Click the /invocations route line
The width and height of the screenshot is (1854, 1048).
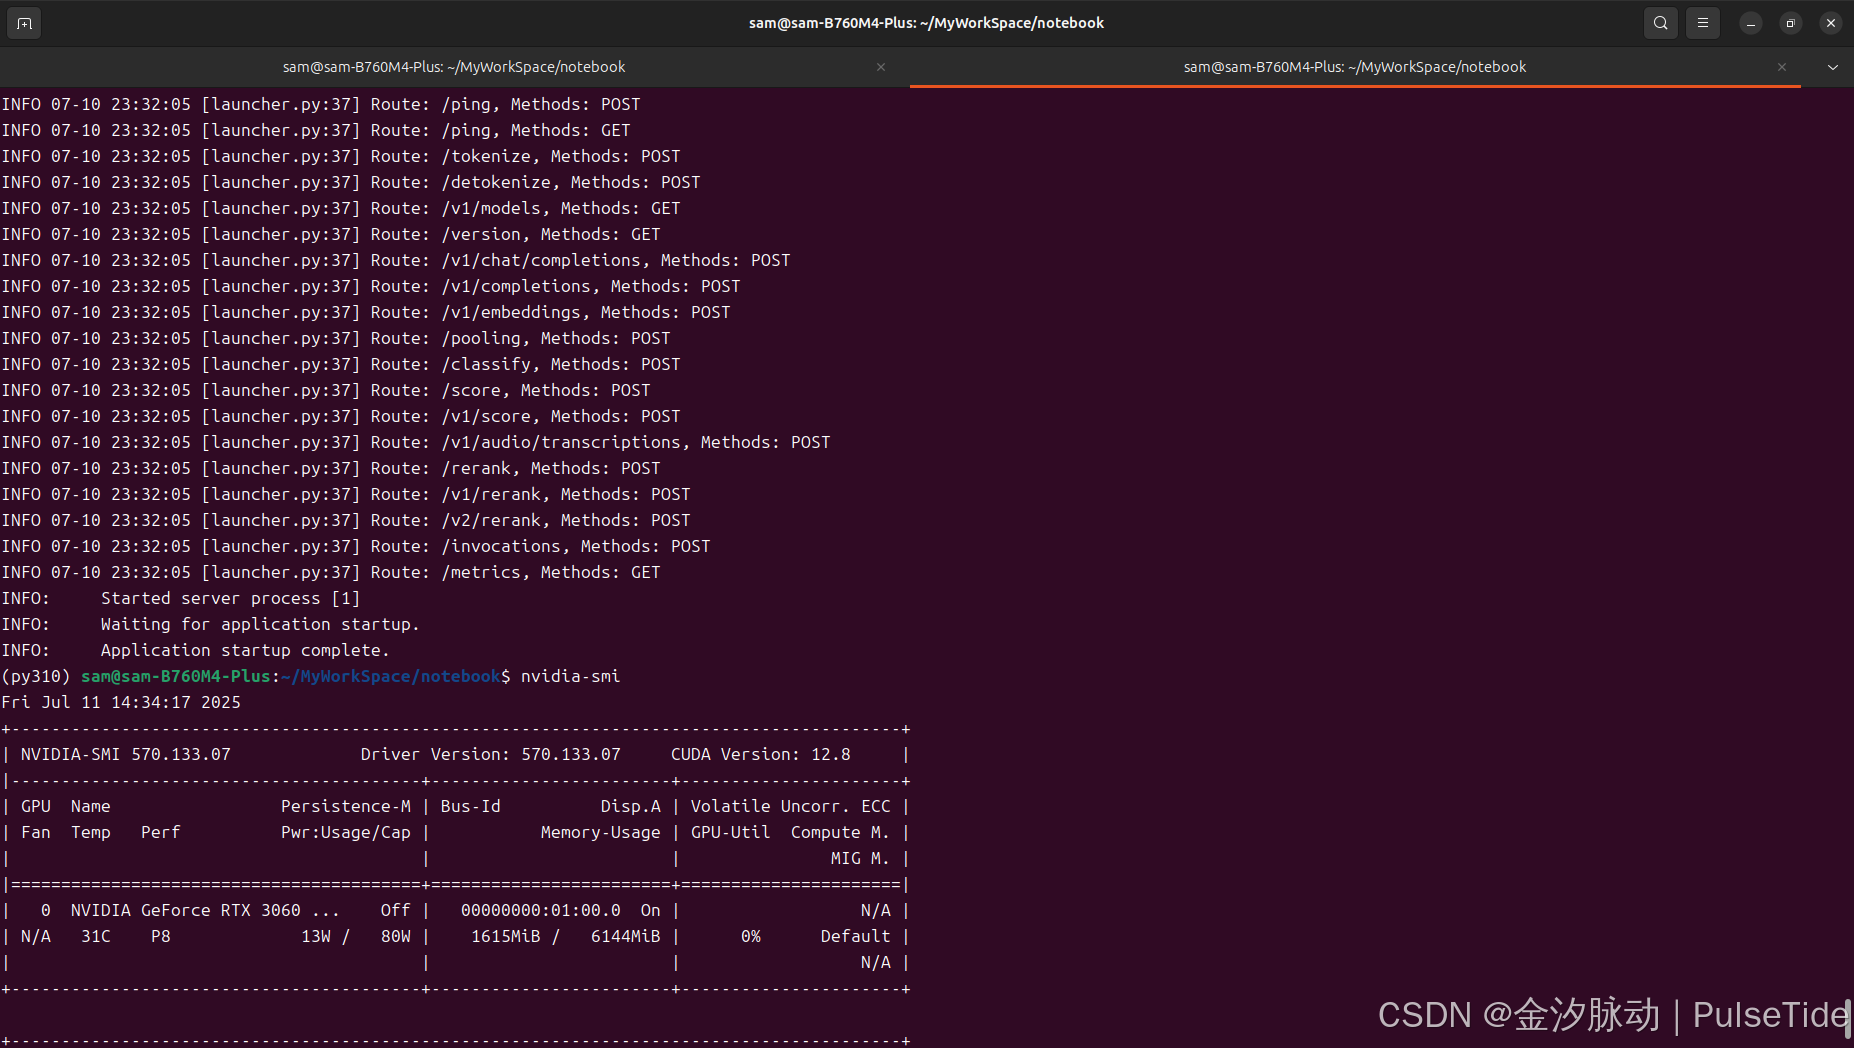pyautogui.click(x=356, y=546)
